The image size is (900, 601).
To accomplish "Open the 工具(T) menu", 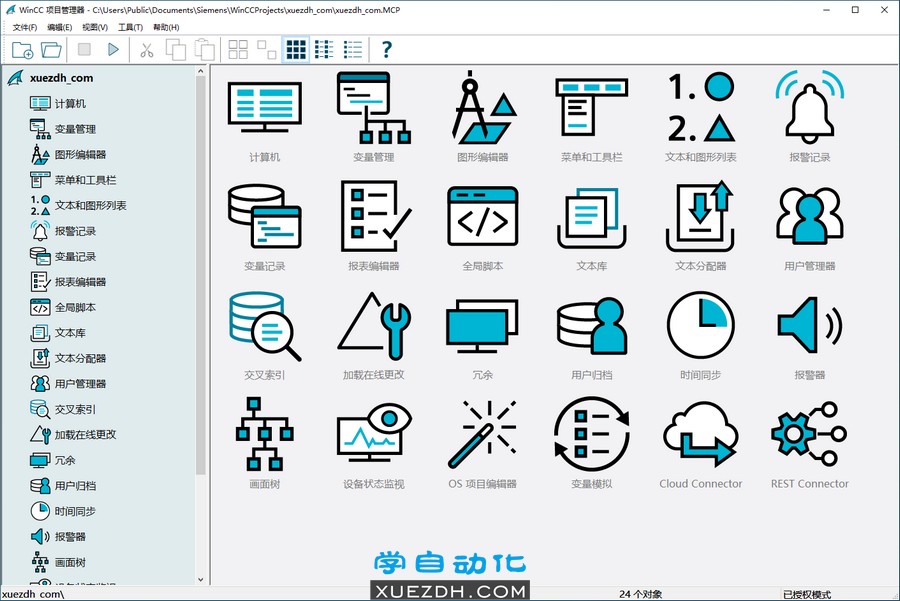I will pos(130,27).
